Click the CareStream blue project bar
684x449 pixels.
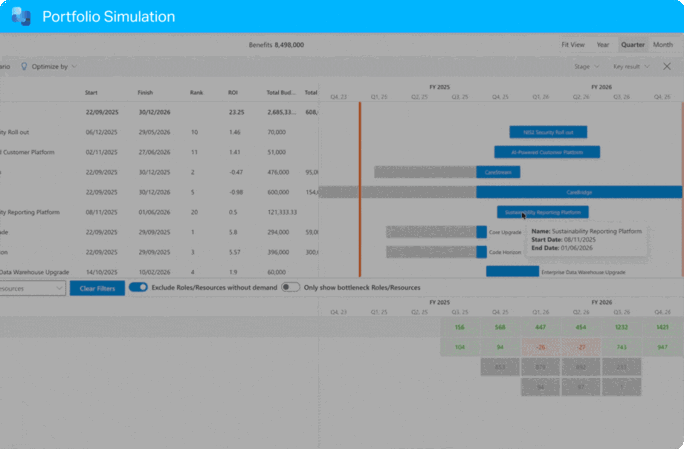click(491, 172)
